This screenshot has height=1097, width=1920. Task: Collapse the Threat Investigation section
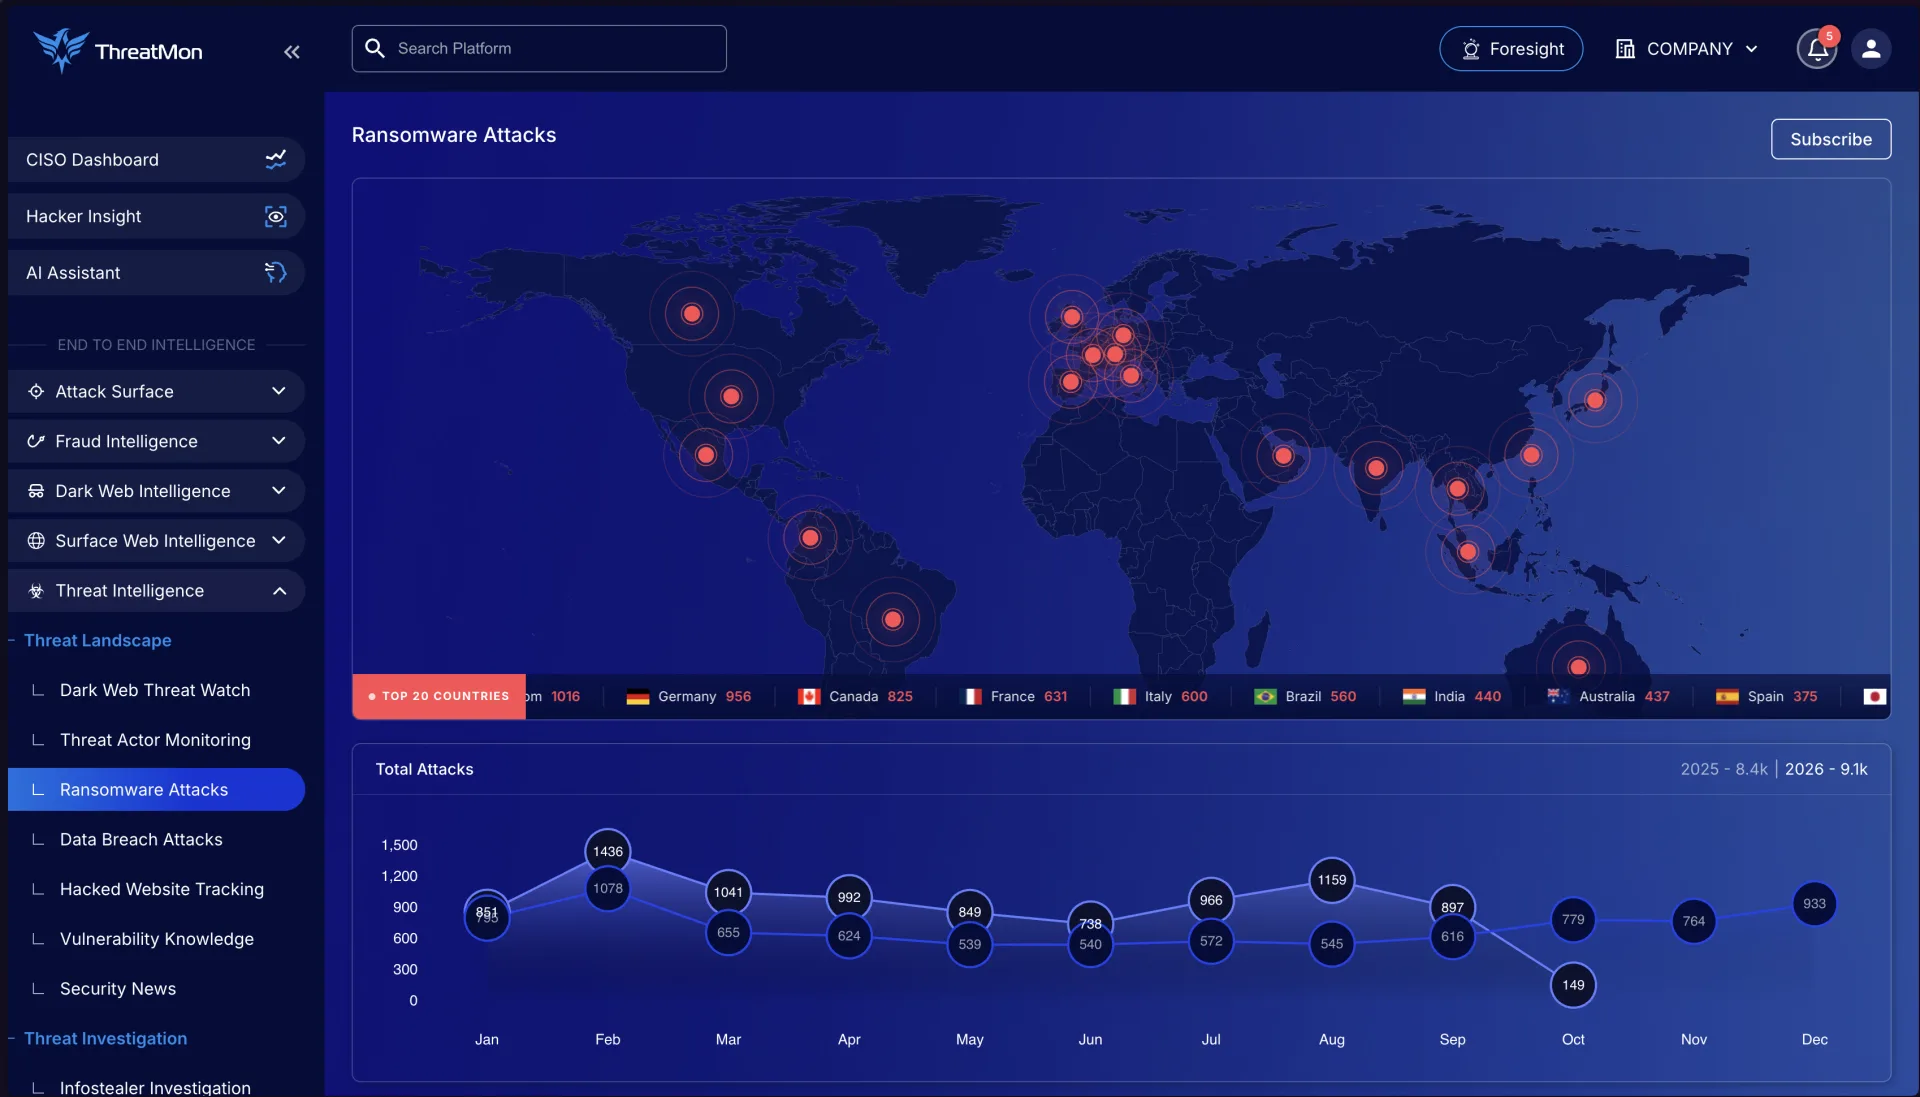[105, 1038]
